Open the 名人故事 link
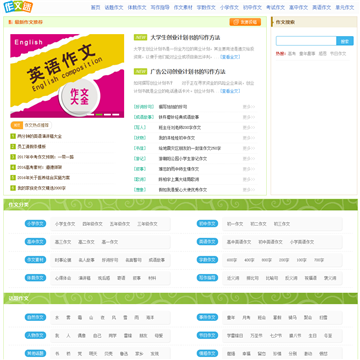This screenshot has height=360, width=360. coord(86,260)
